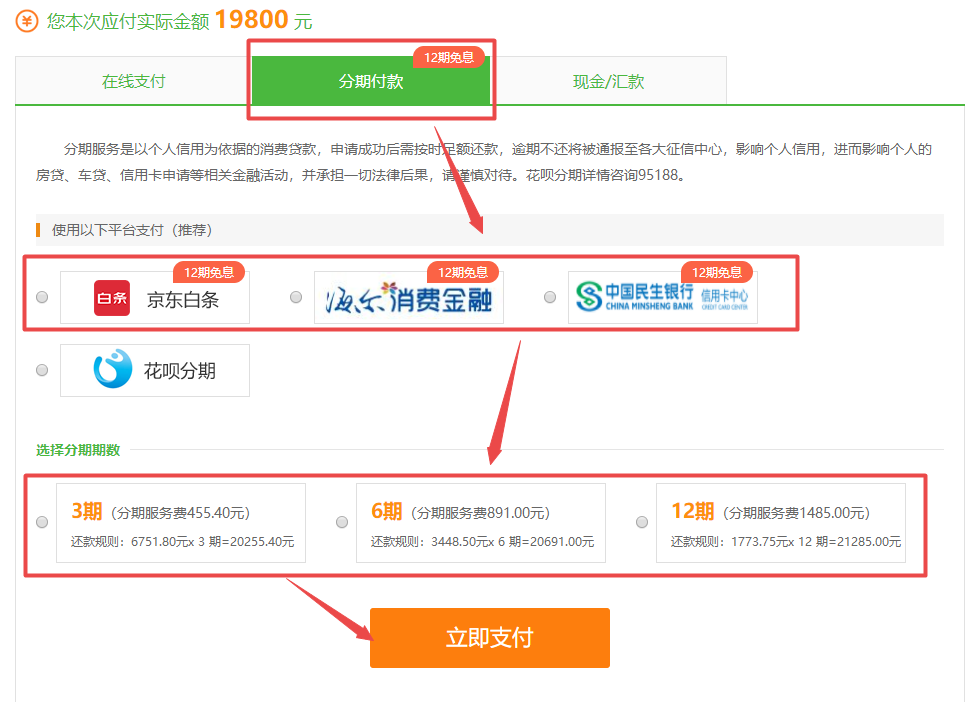This screenshot has height=702, width=969.
Task: Click the 3期 plan card with 455.40元 fee
Action: pos(180,524)
